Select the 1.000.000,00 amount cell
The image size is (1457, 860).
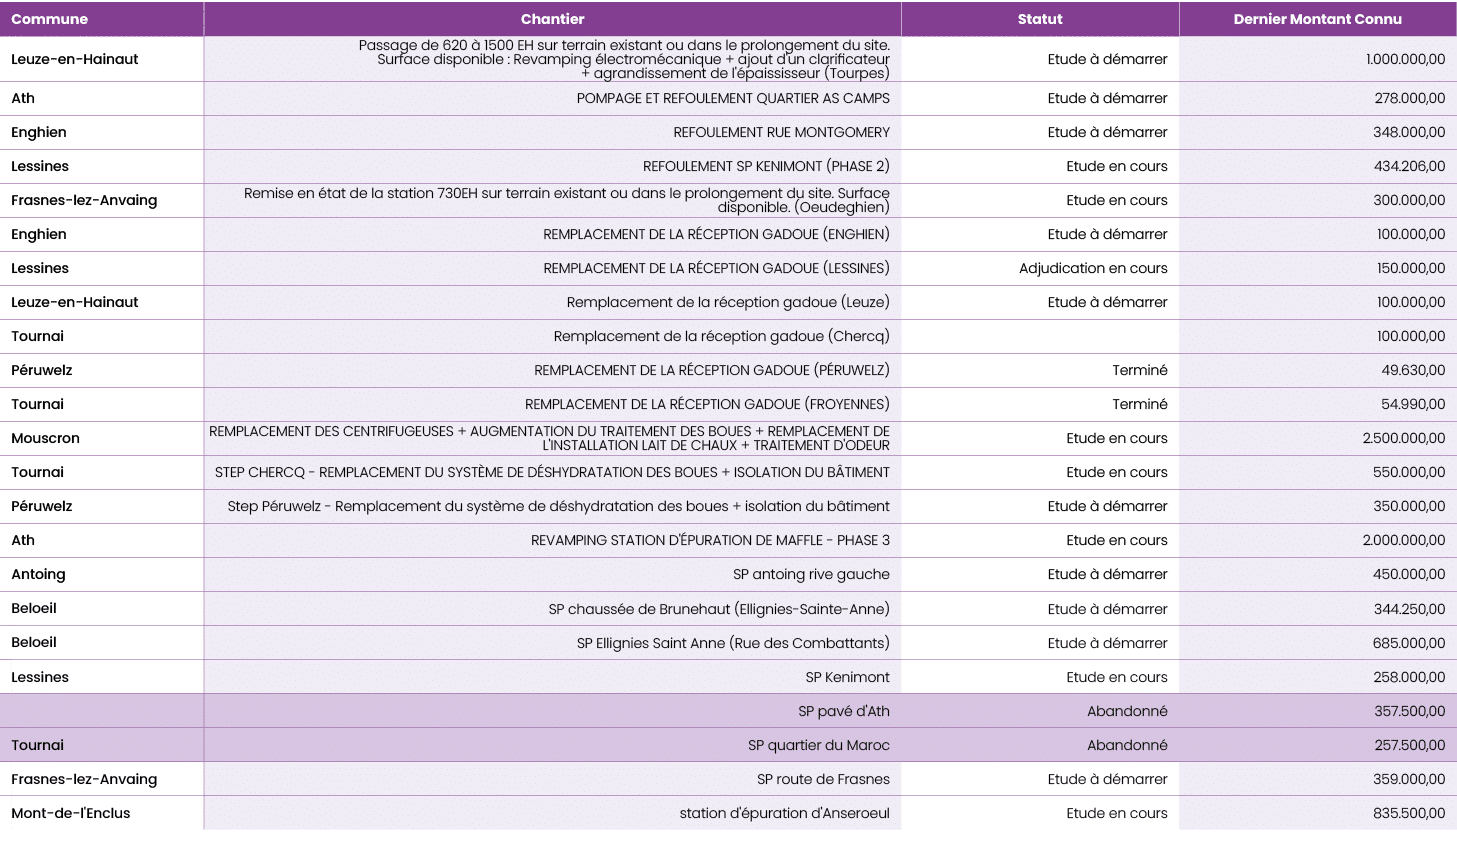point(1405,59)
